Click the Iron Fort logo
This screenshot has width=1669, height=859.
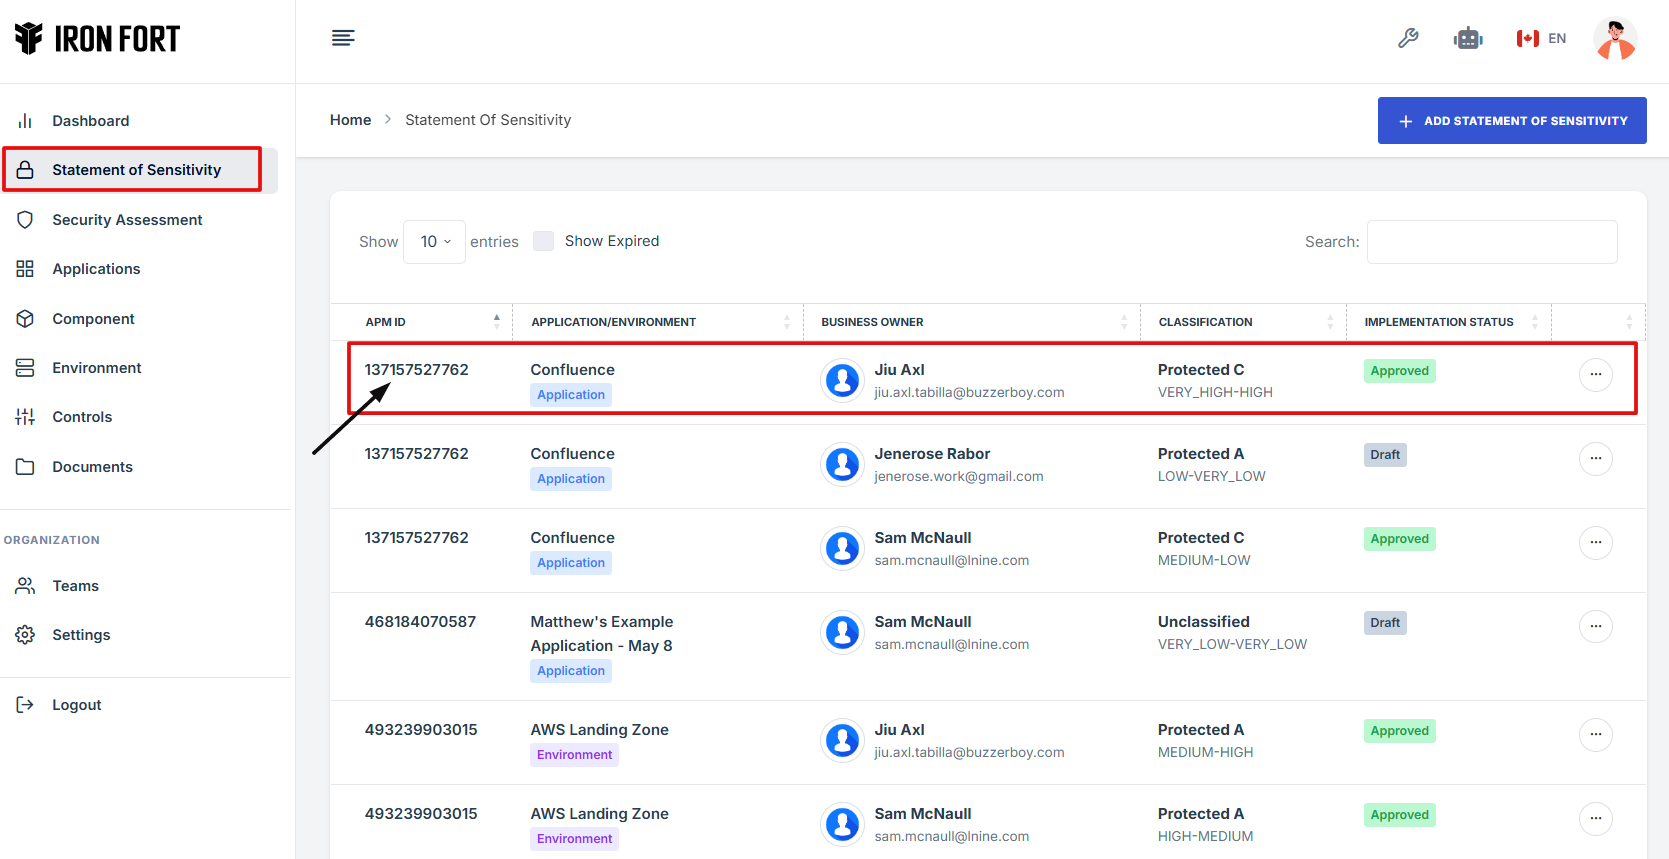pos(97,39)
